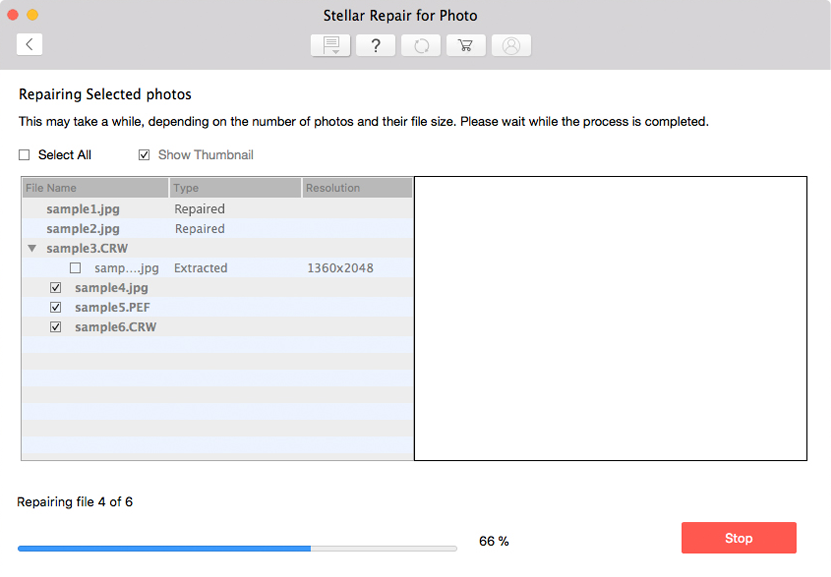Click the yellow minimize window button
This screenshot has height=577, width=831.
coord(32,15)
